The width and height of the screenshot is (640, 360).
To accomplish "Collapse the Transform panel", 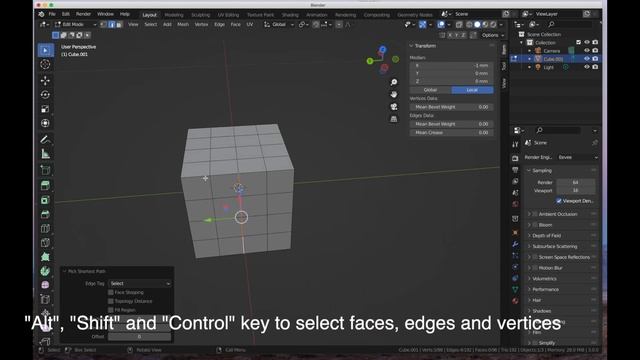I will [411, 46].
